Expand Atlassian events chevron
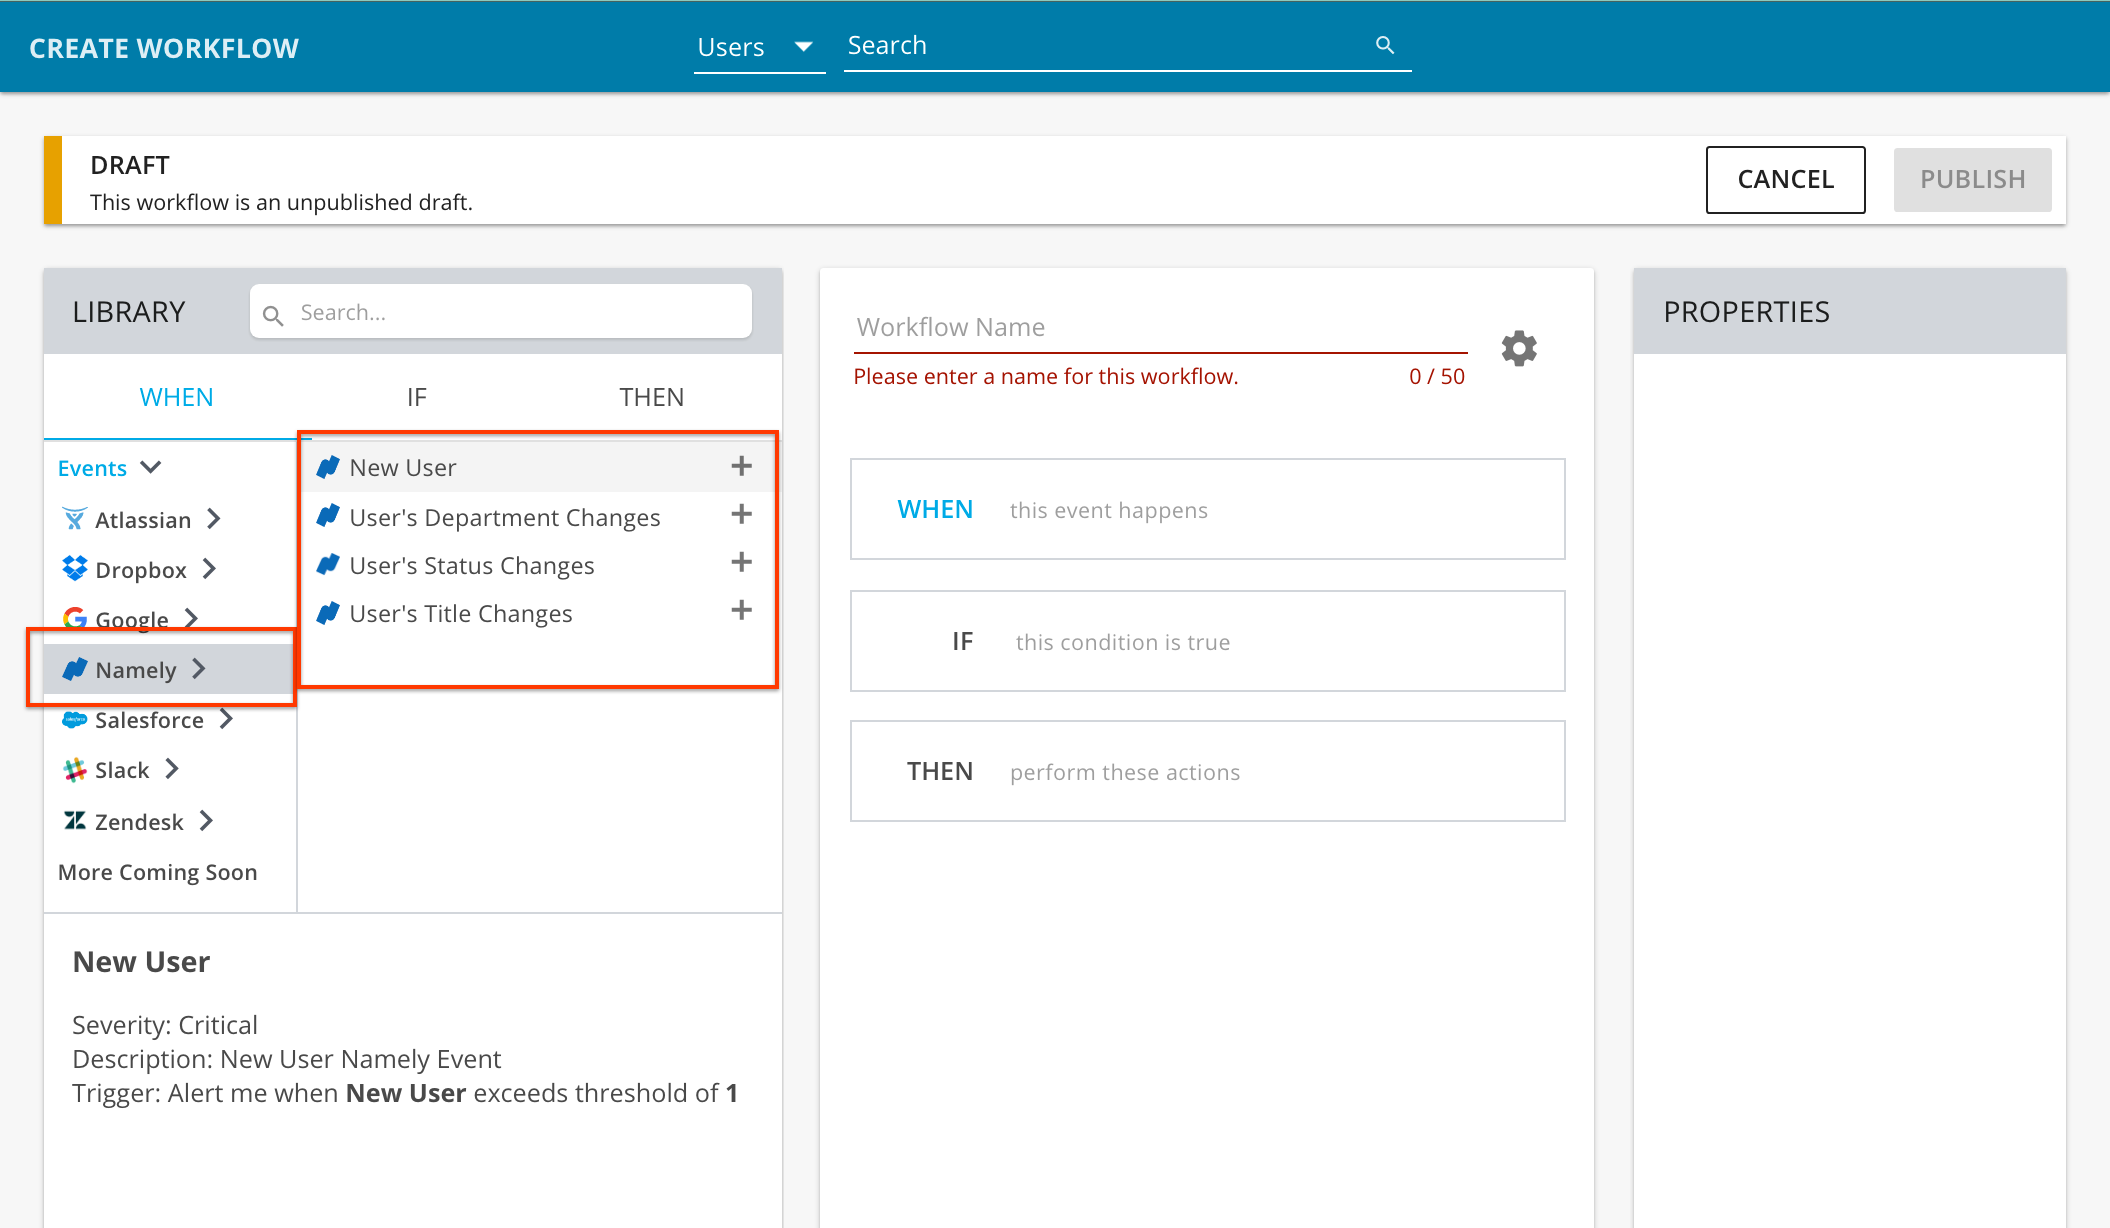Screen dimensions: 2110x1228 pyautogui.click(x=213, y=519)
